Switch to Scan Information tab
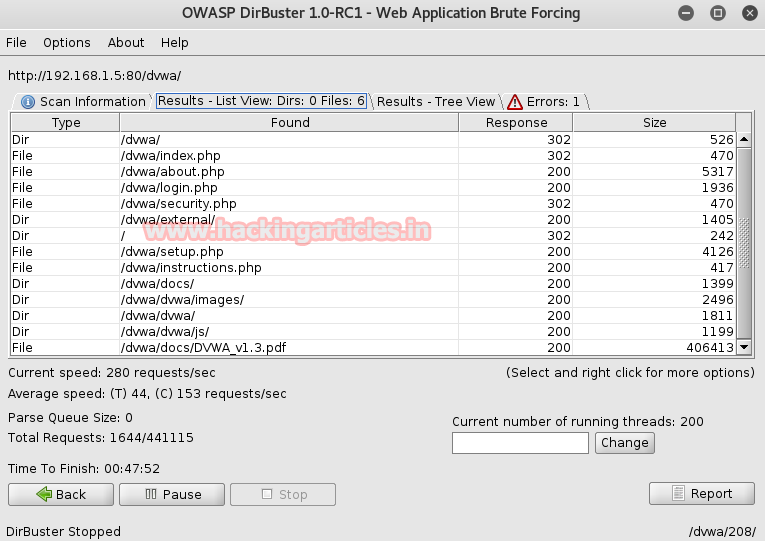 click(83, 101)
